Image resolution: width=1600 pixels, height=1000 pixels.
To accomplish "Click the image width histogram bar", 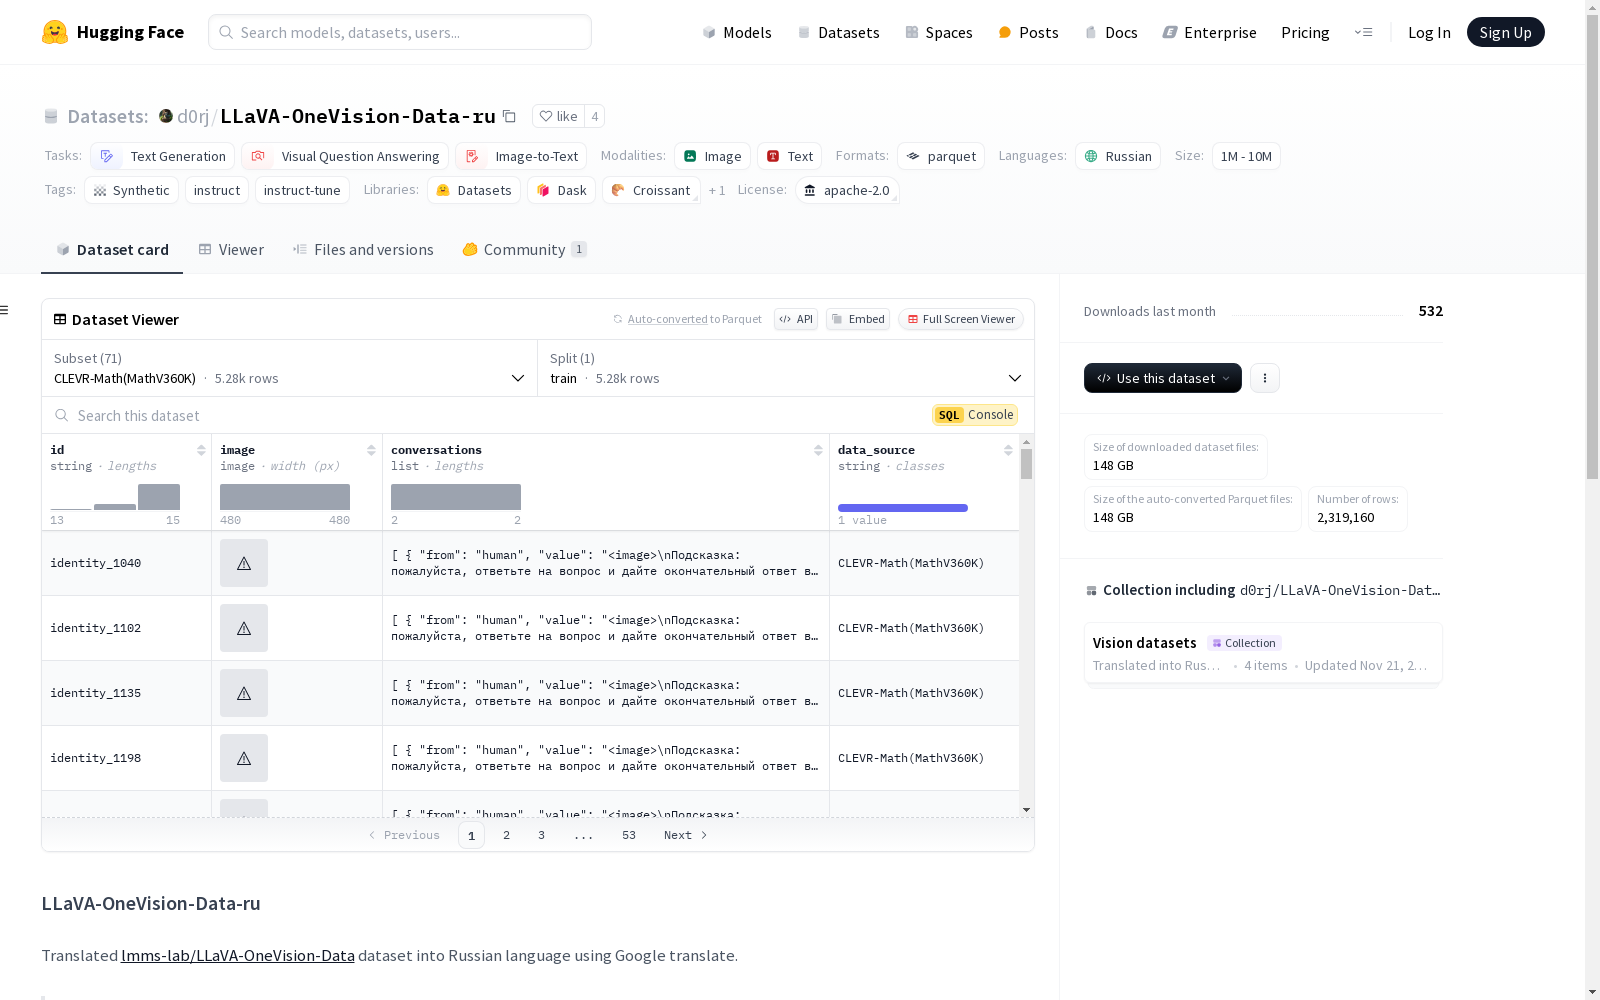I will click(285, 497).
